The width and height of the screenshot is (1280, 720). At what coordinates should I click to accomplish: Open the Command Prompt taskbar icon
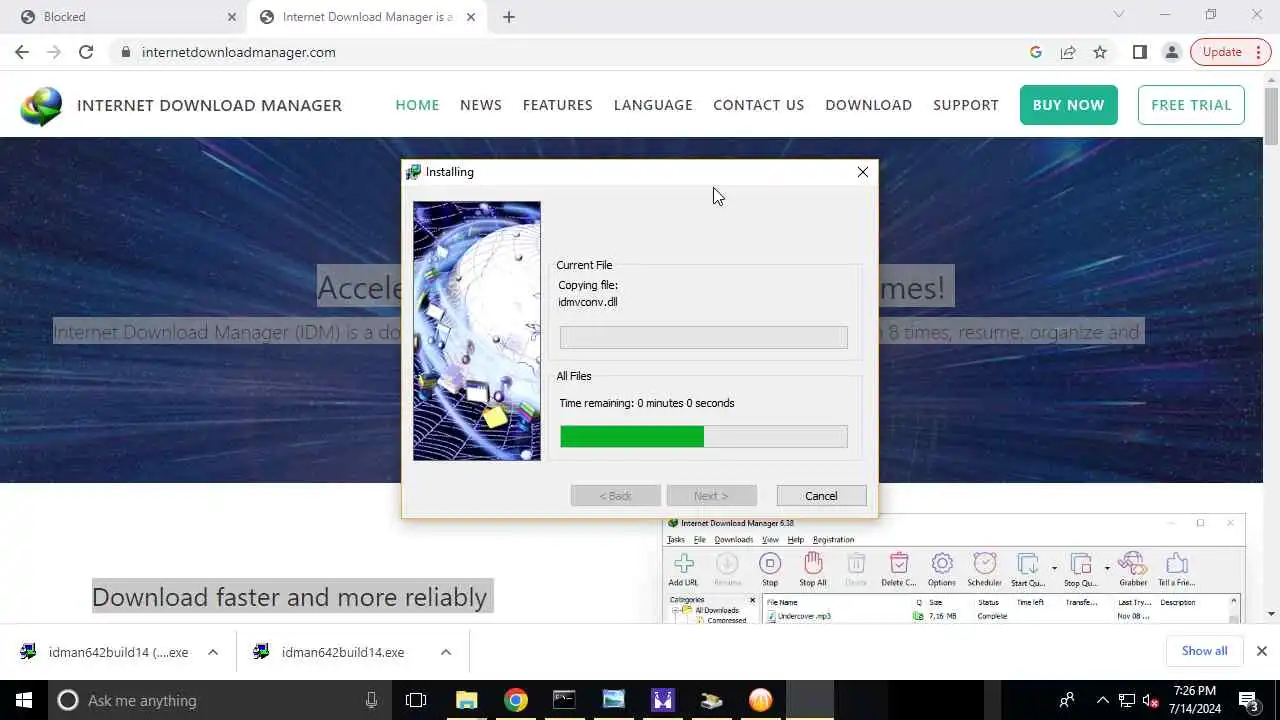564,700
